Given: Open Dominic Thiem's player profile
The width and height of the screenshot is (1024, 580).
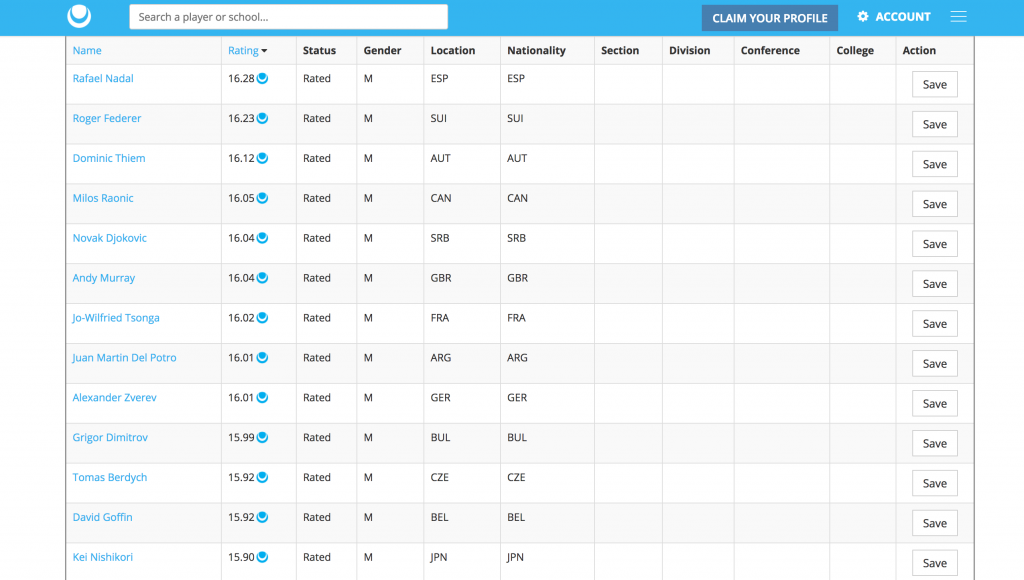Looking at the screenshot, I should 108,158.
